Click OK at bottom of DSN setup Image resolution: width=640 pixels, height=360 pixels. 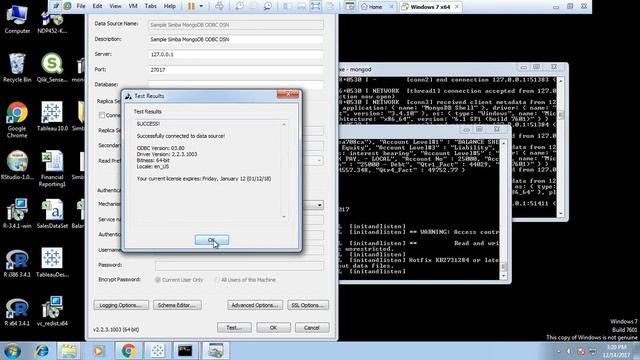click(x=273, y=328)
